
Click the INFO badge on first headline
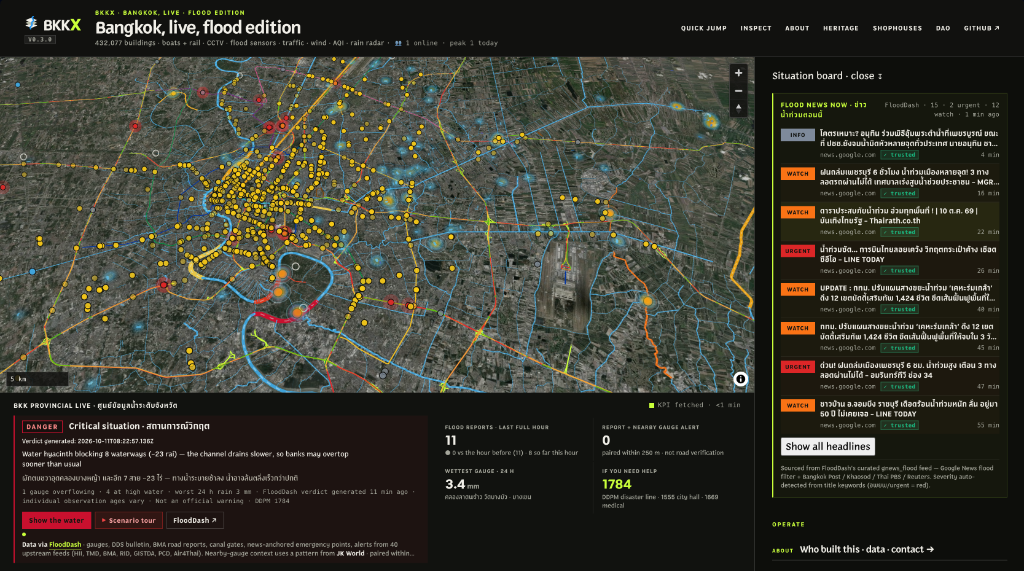pos(797,135)
